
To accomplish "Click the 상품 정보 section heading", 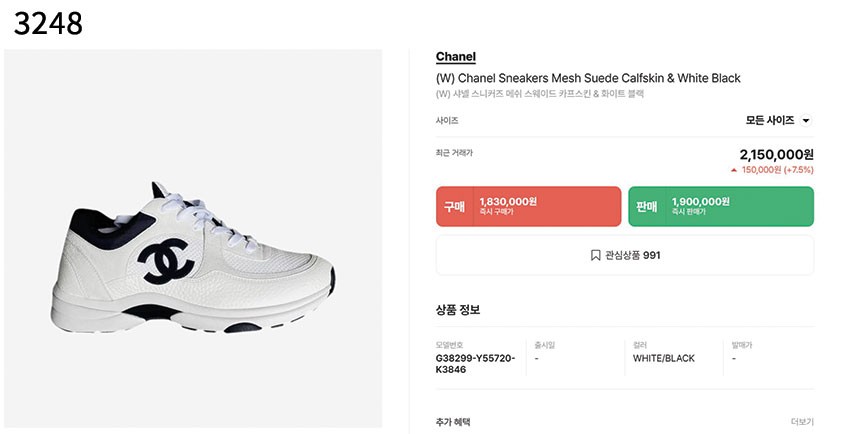I will (x=458, y=310).
